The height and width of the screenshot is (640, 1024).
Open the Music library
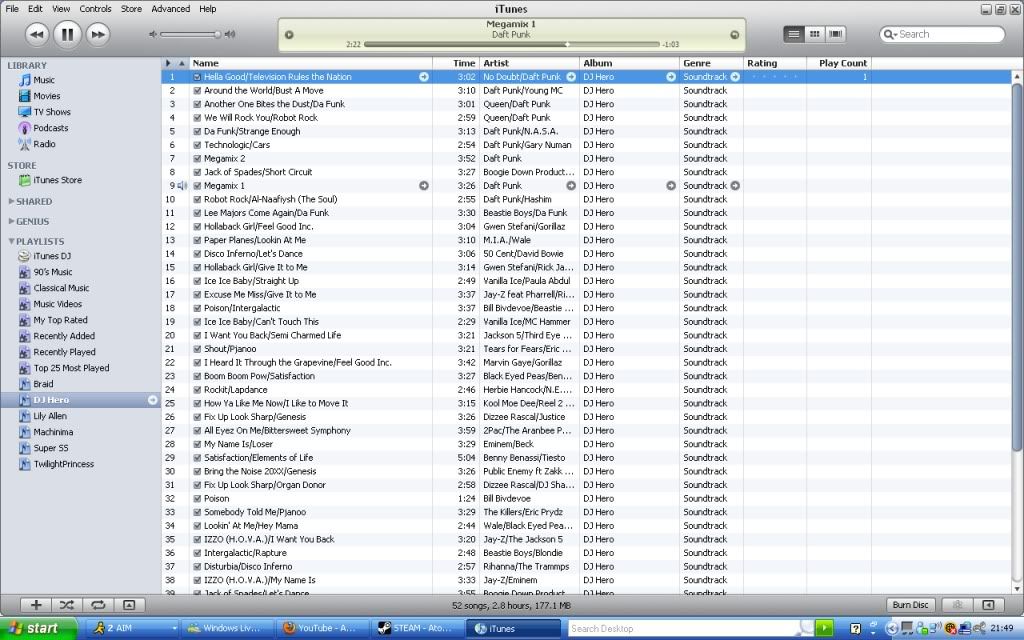44,80
